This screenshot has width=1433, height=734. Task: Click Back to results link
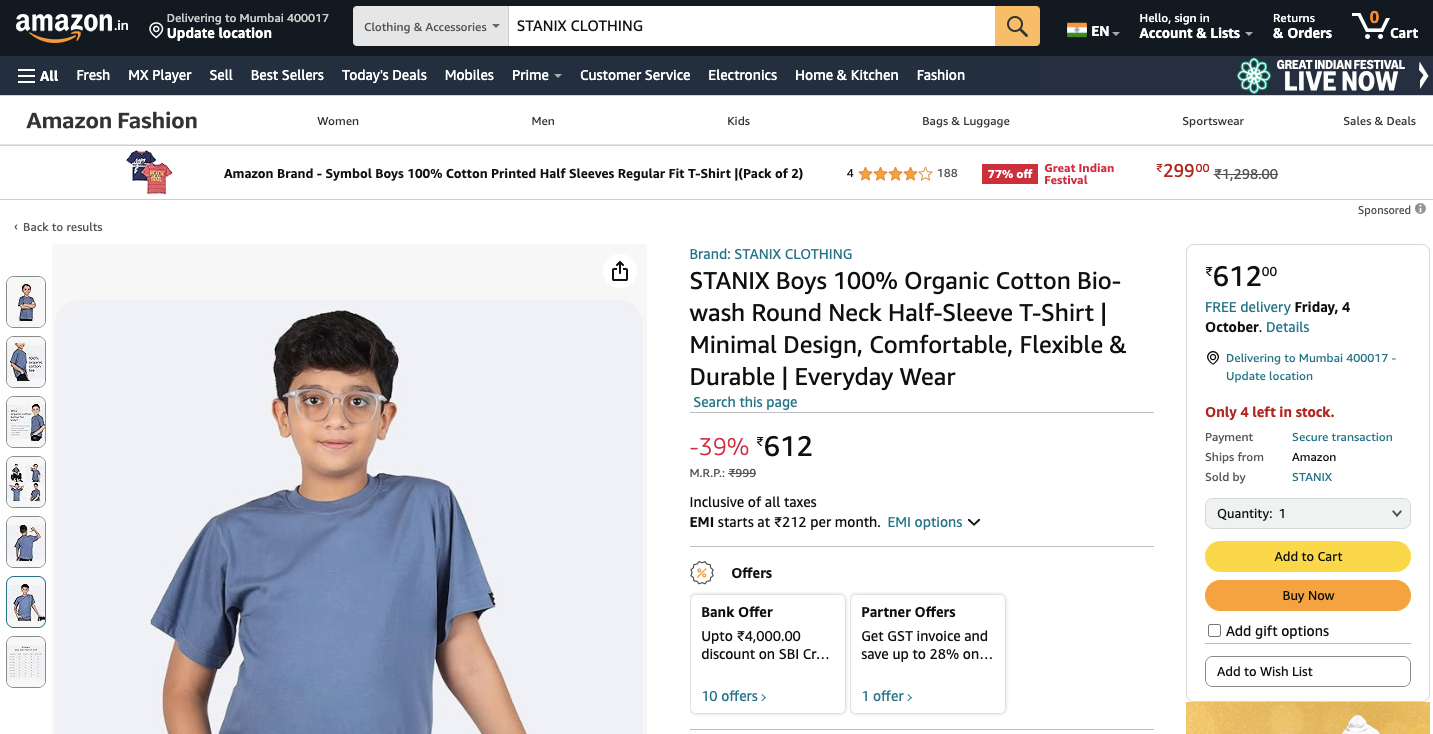pyautogui.click(x=62, y=227)
